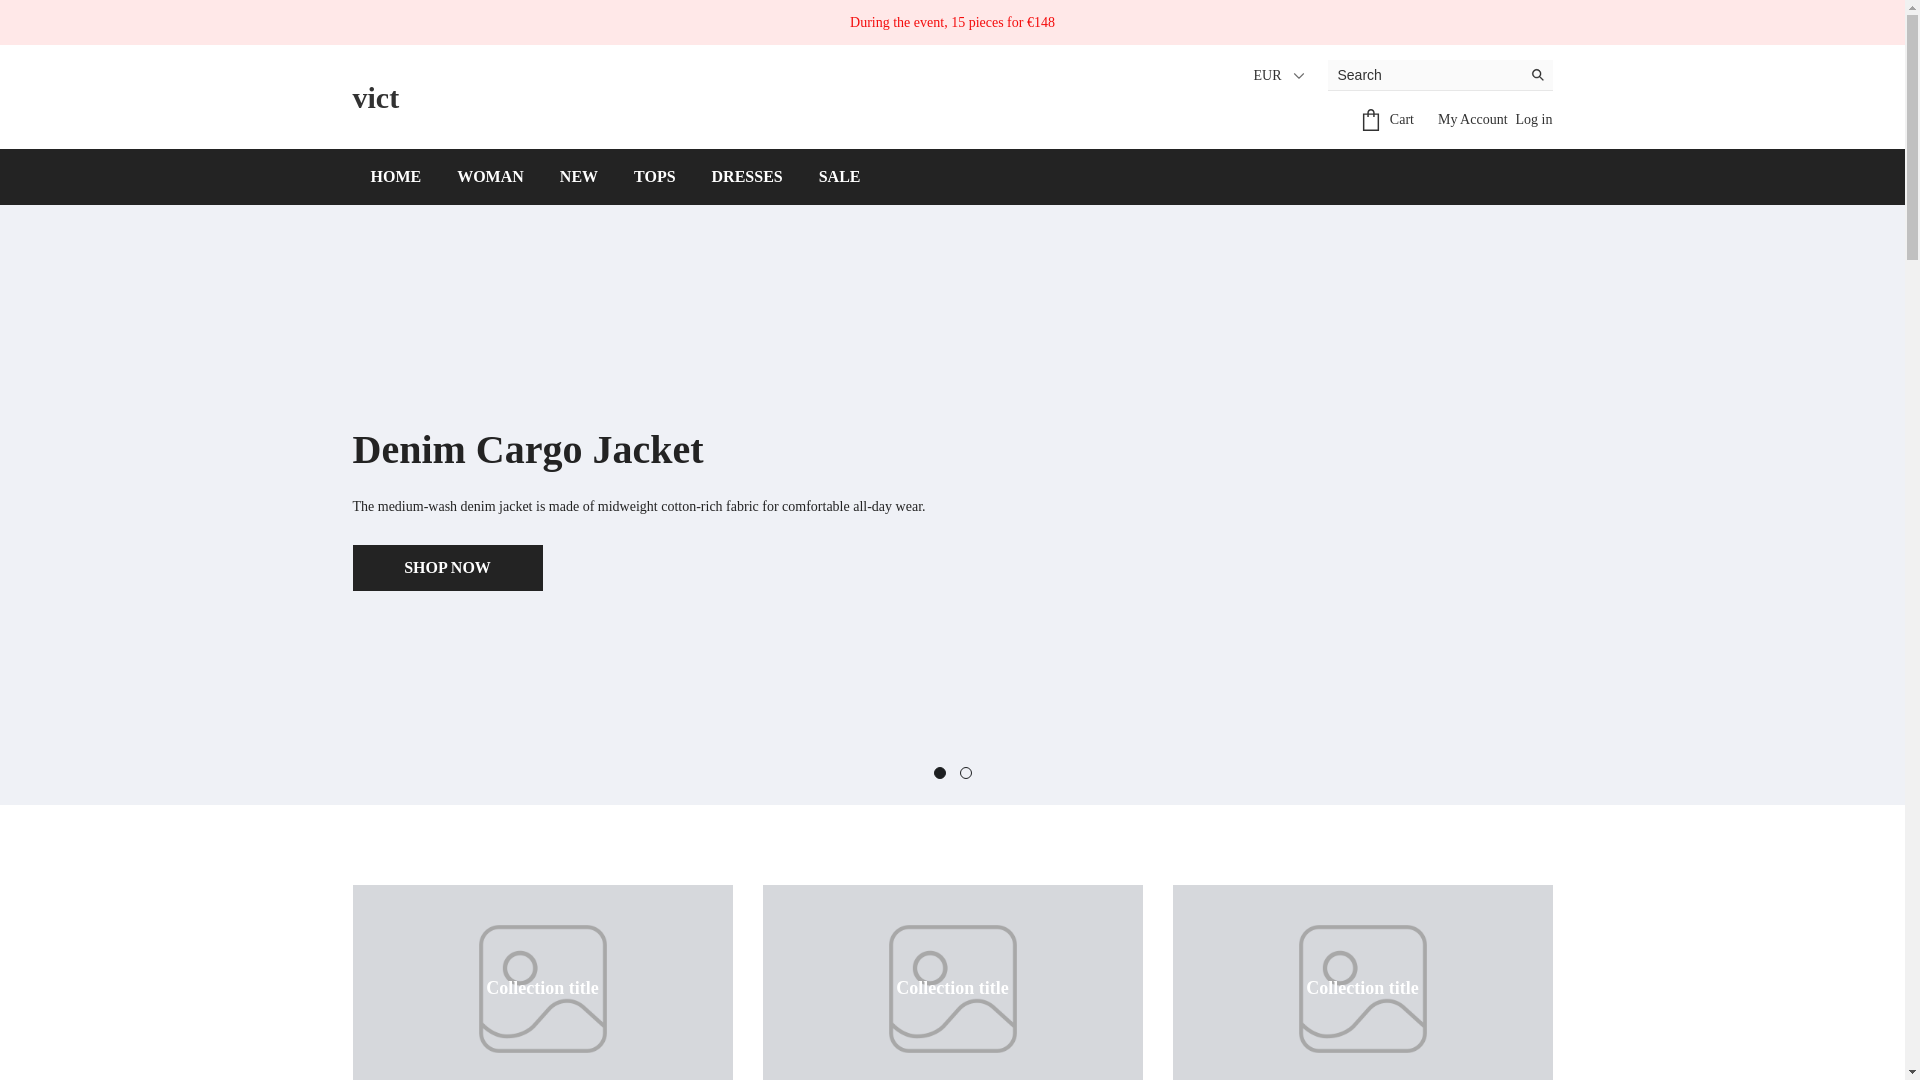Click the Log in link

pyautogui.click(x=1533, y=120)
